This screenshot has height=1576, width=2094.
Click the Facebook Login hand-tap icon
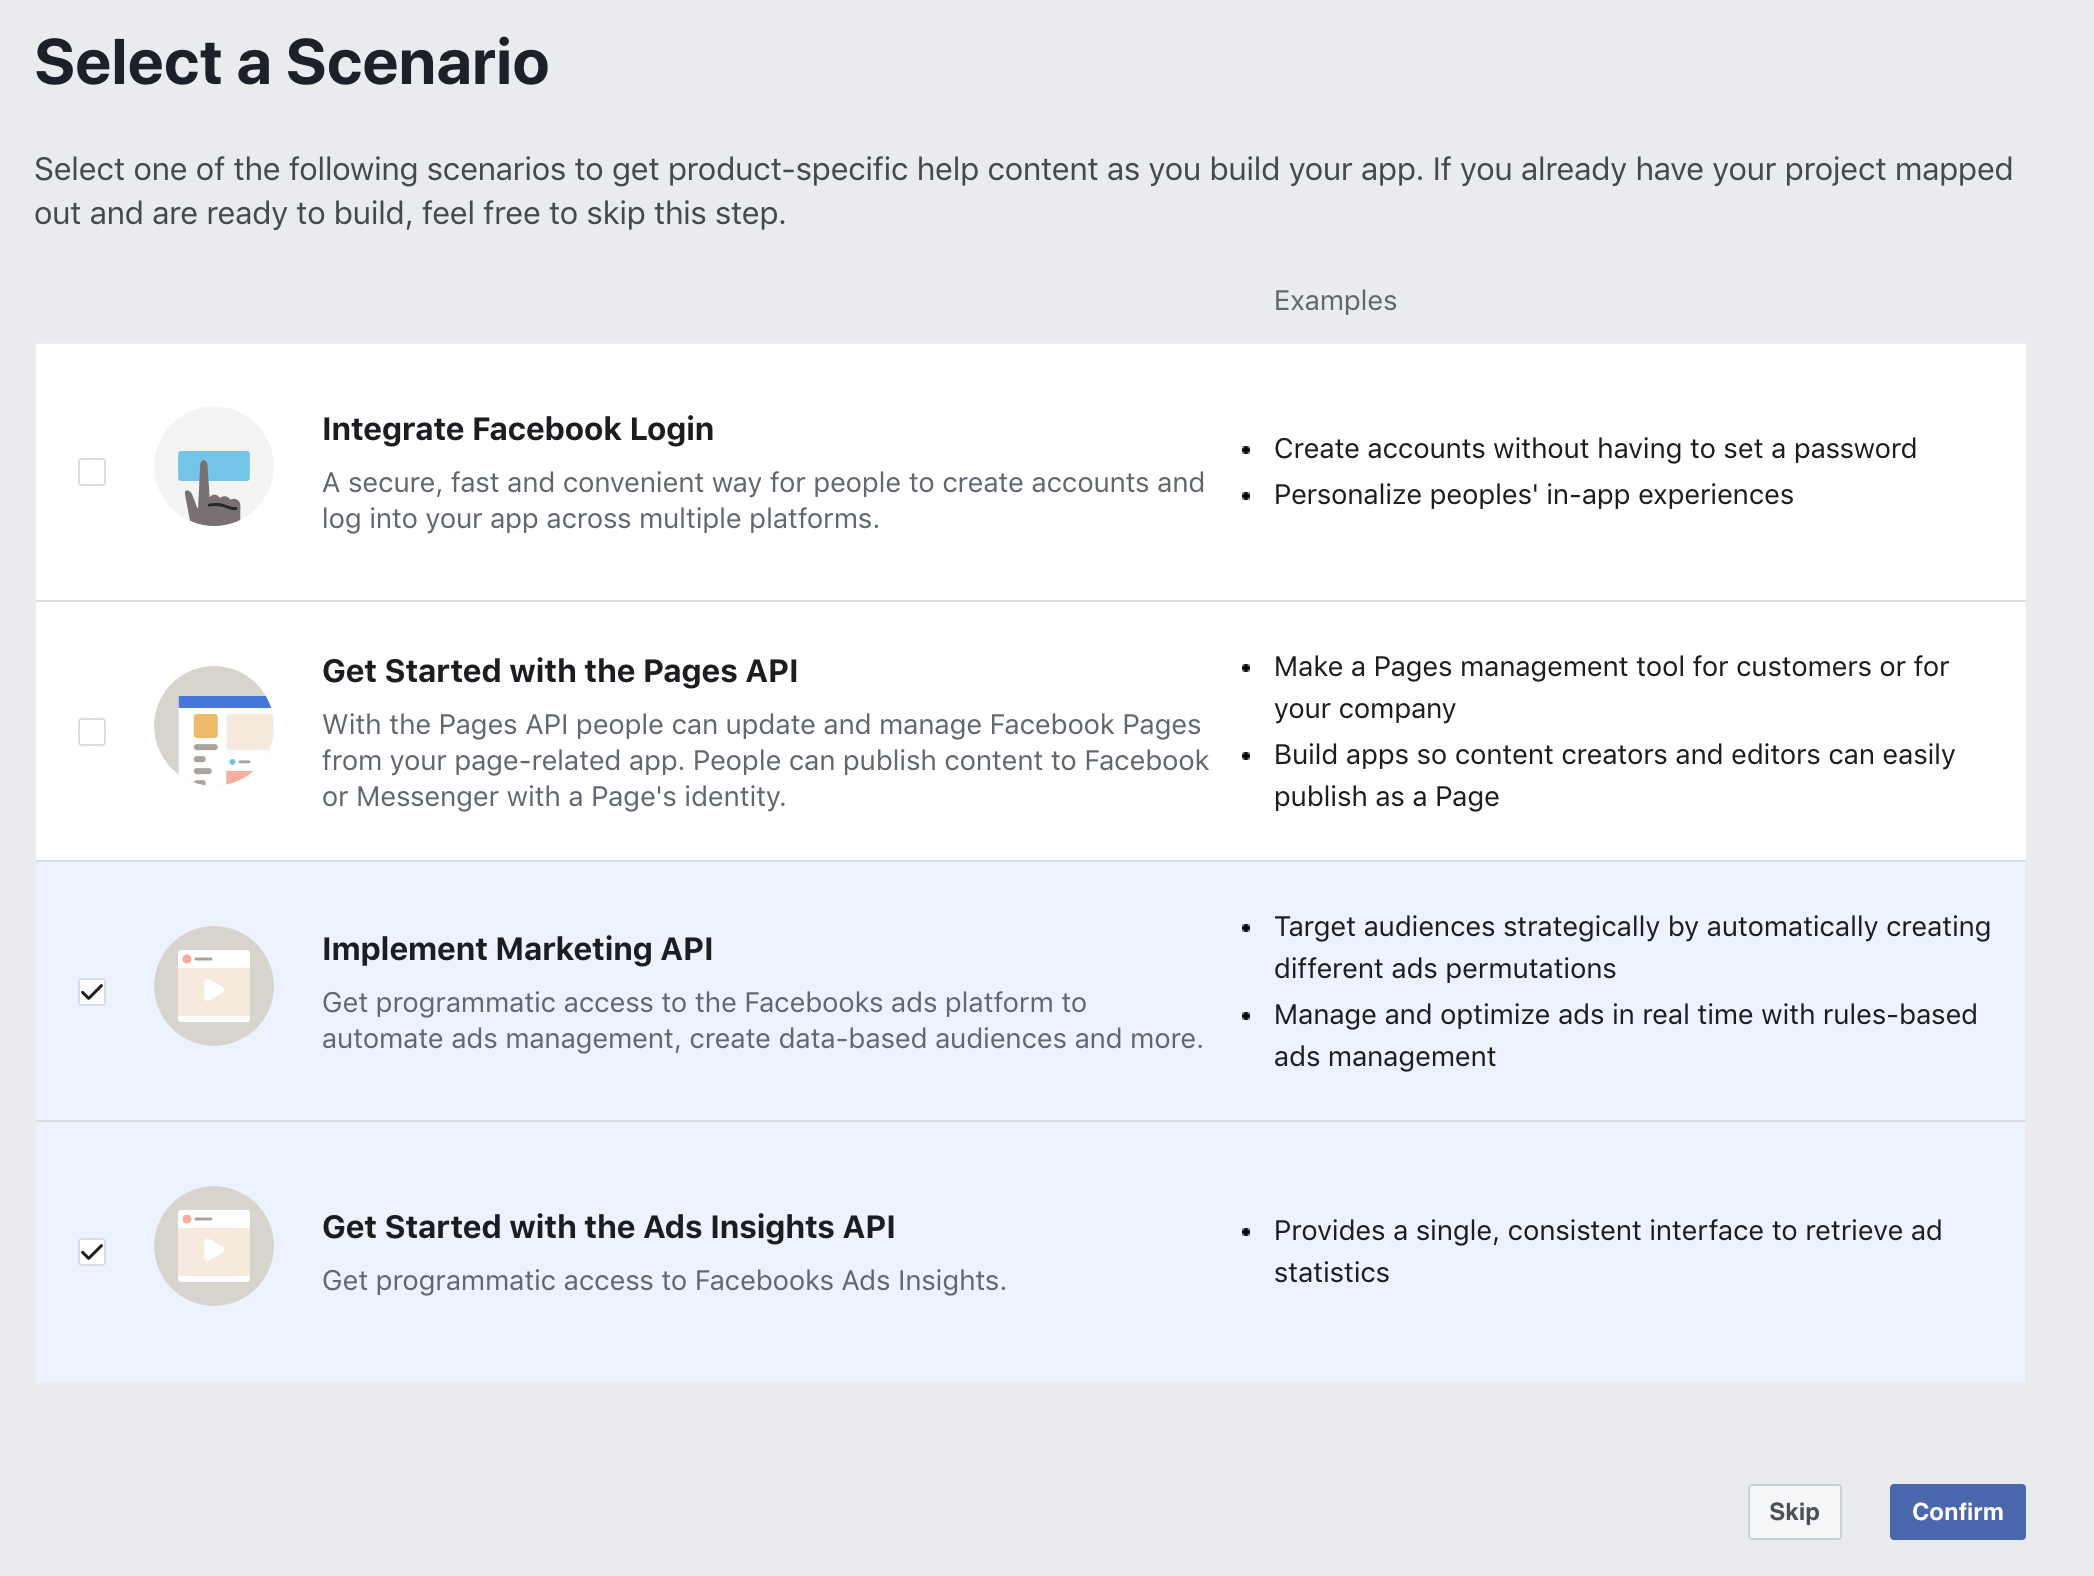click(x=213, y=467)
